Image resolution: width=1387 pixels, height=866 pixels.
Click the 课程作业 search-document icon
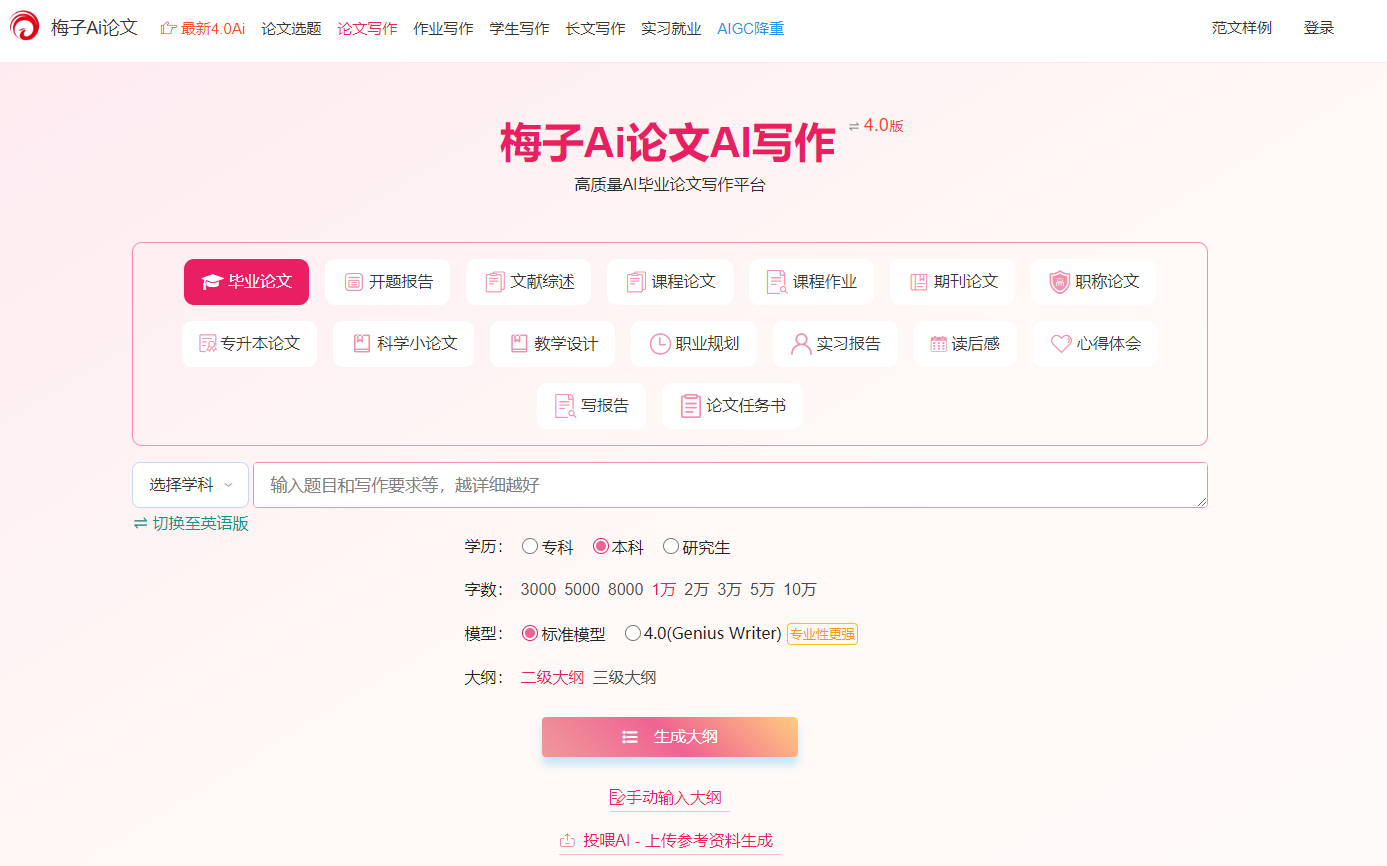[777, 282]
